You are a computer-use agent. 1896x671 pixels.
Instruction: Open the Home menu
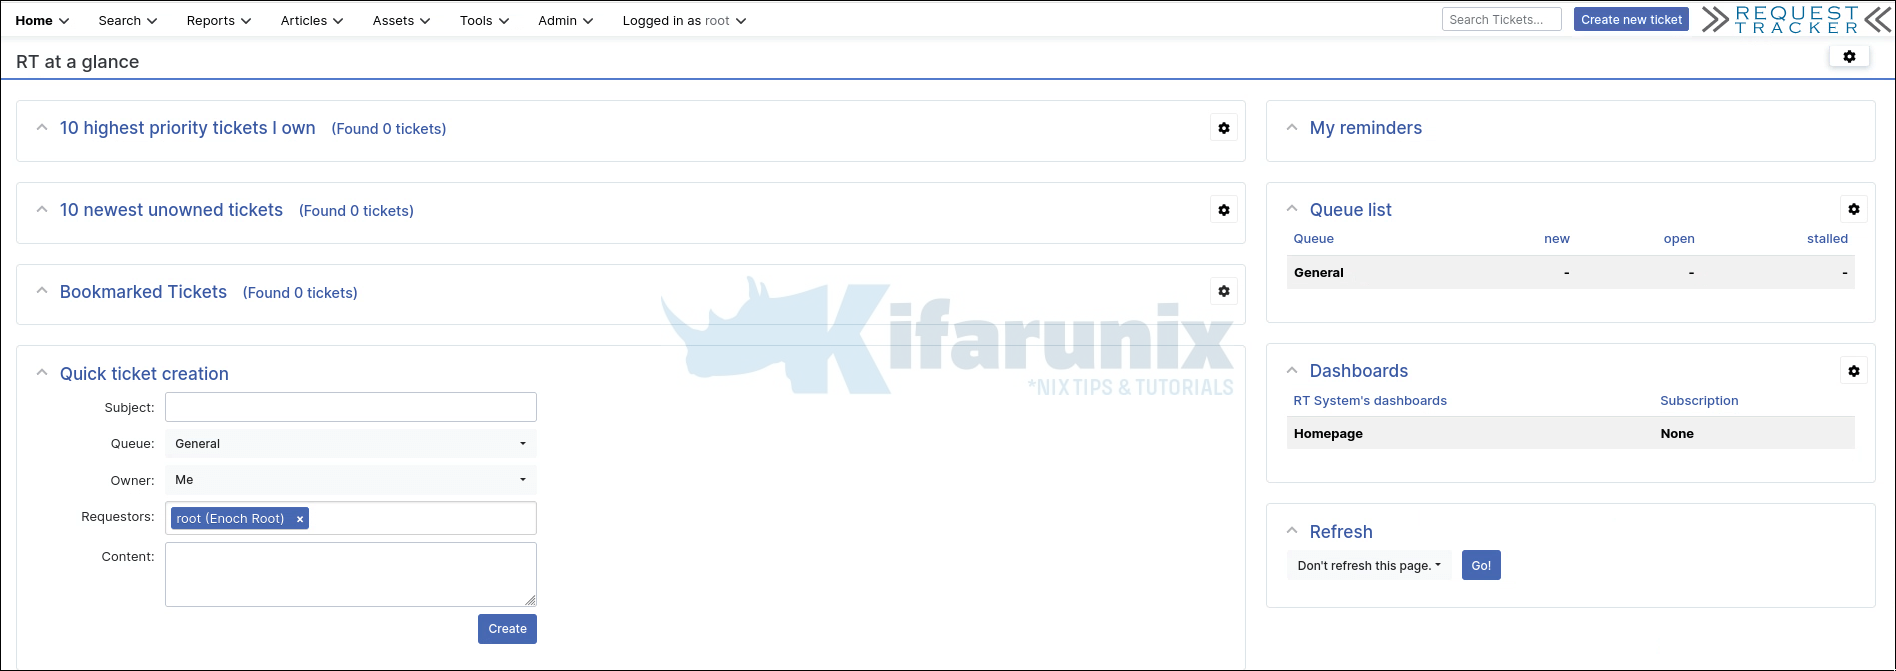click(x=42, y=20)
